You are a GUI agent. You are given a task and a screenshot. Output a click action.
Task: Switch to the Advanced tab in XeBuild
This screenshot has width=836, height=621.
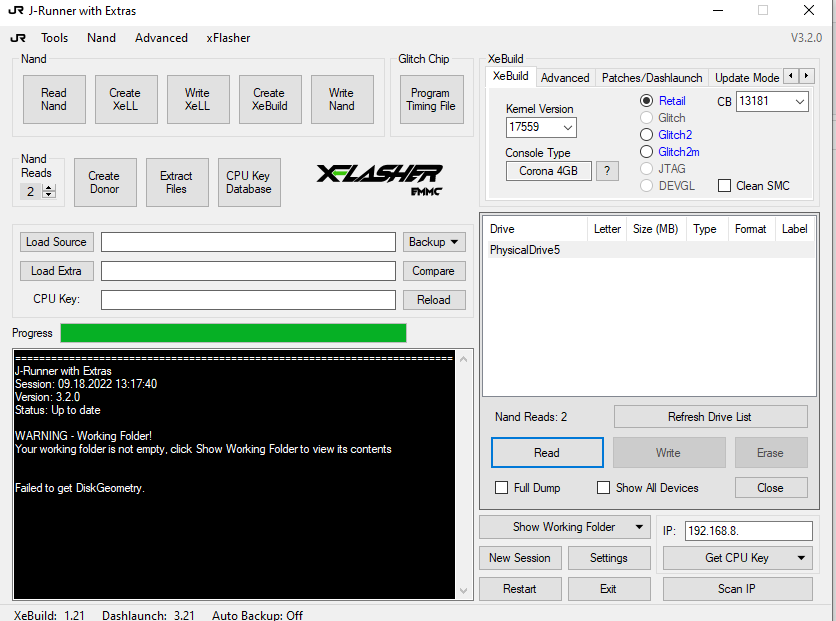coord(565,78)
